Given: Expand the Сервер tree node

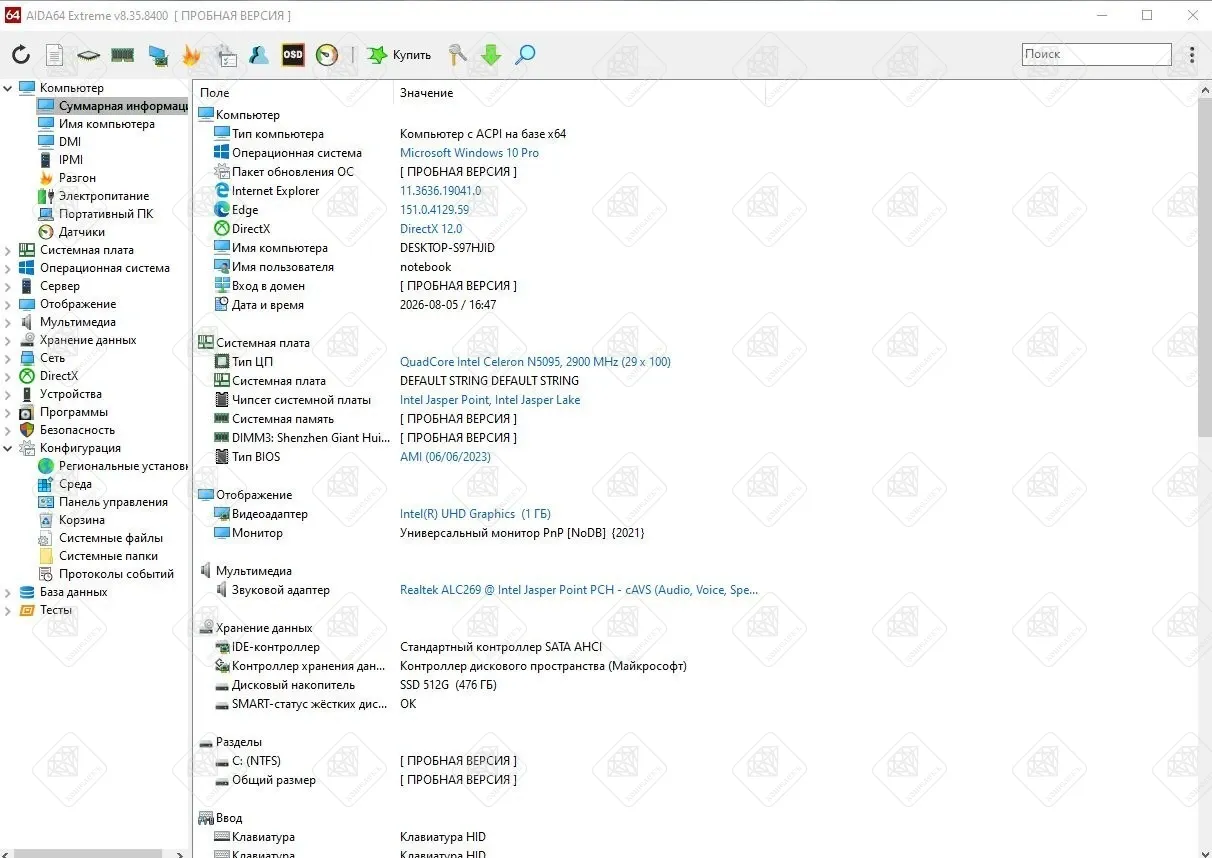Looking at the screenshot, I should [8, 286].
